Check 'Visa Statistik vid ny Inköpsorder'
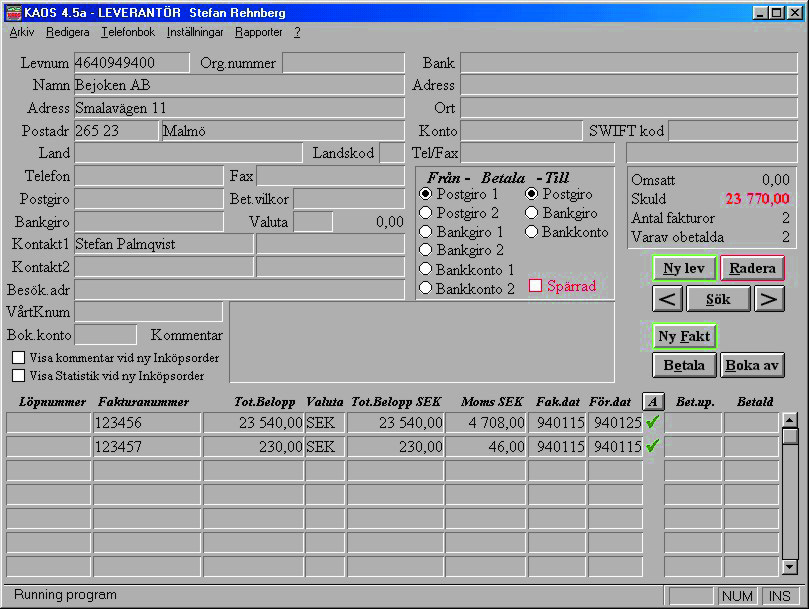This screenshot has width=809, height=609. pyautogui.click(x=19, y=376)
